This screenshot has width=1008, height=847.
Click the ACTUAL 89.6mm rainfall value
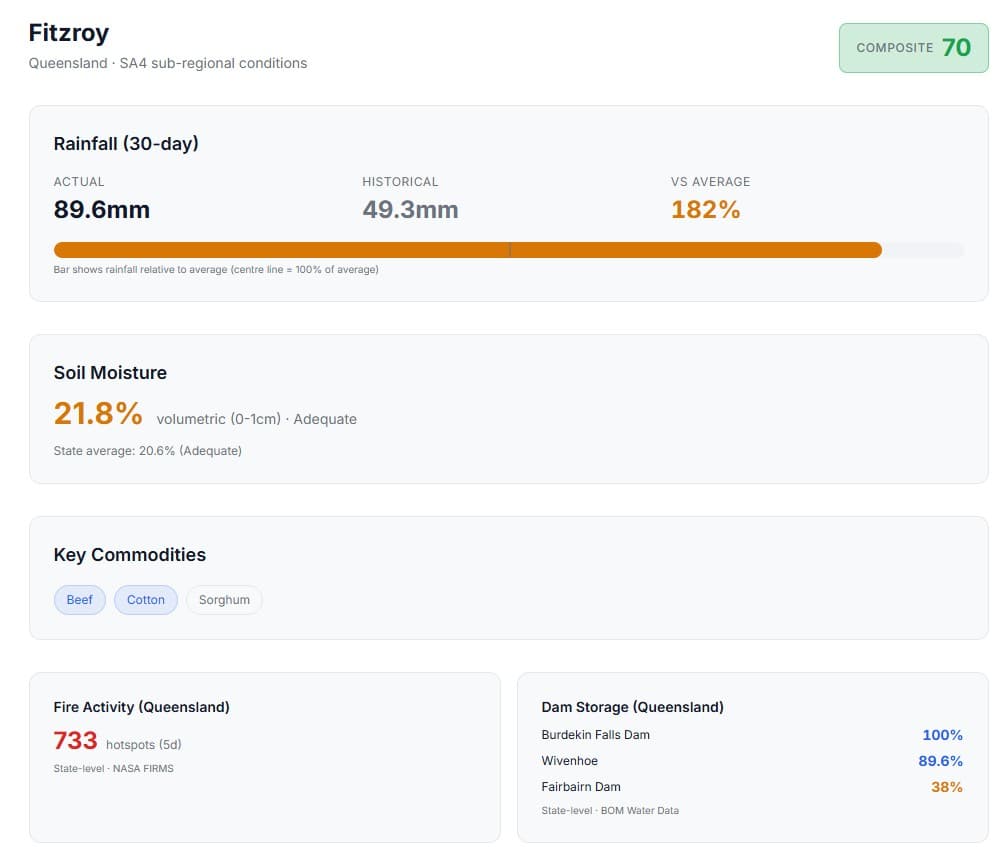pos(101,209)
